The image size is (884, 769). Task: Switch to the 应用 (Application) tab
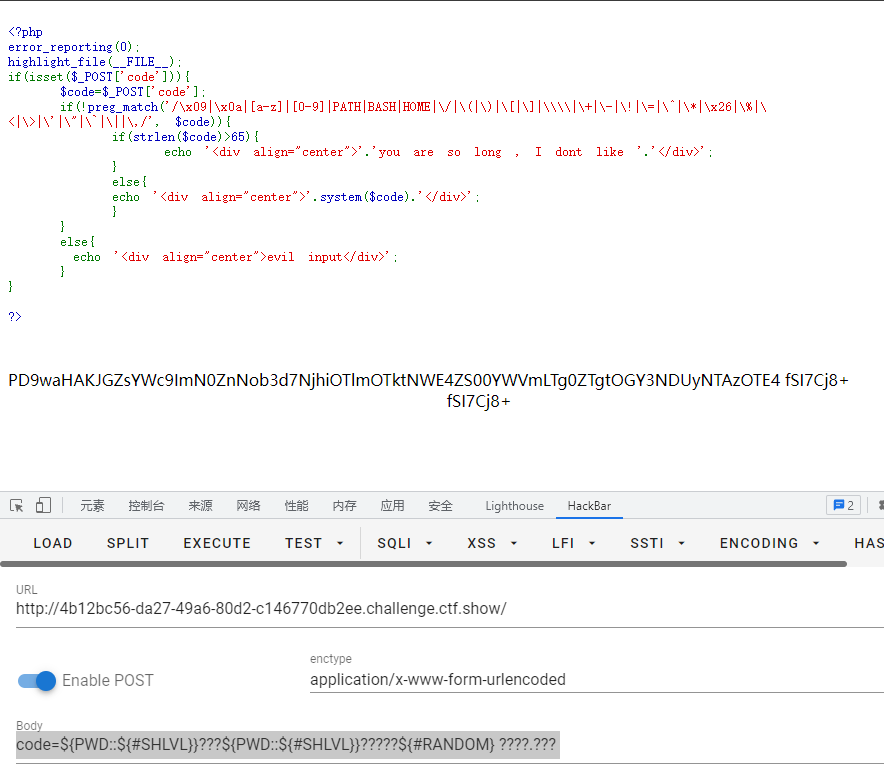(x=392, y=506)
